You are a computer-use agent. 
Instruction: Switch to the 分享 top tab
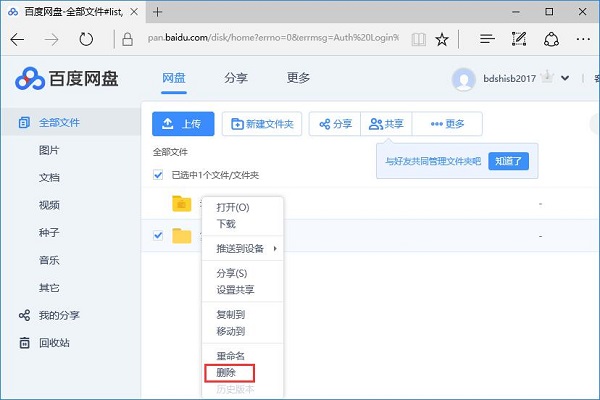(x=236, y=78)
